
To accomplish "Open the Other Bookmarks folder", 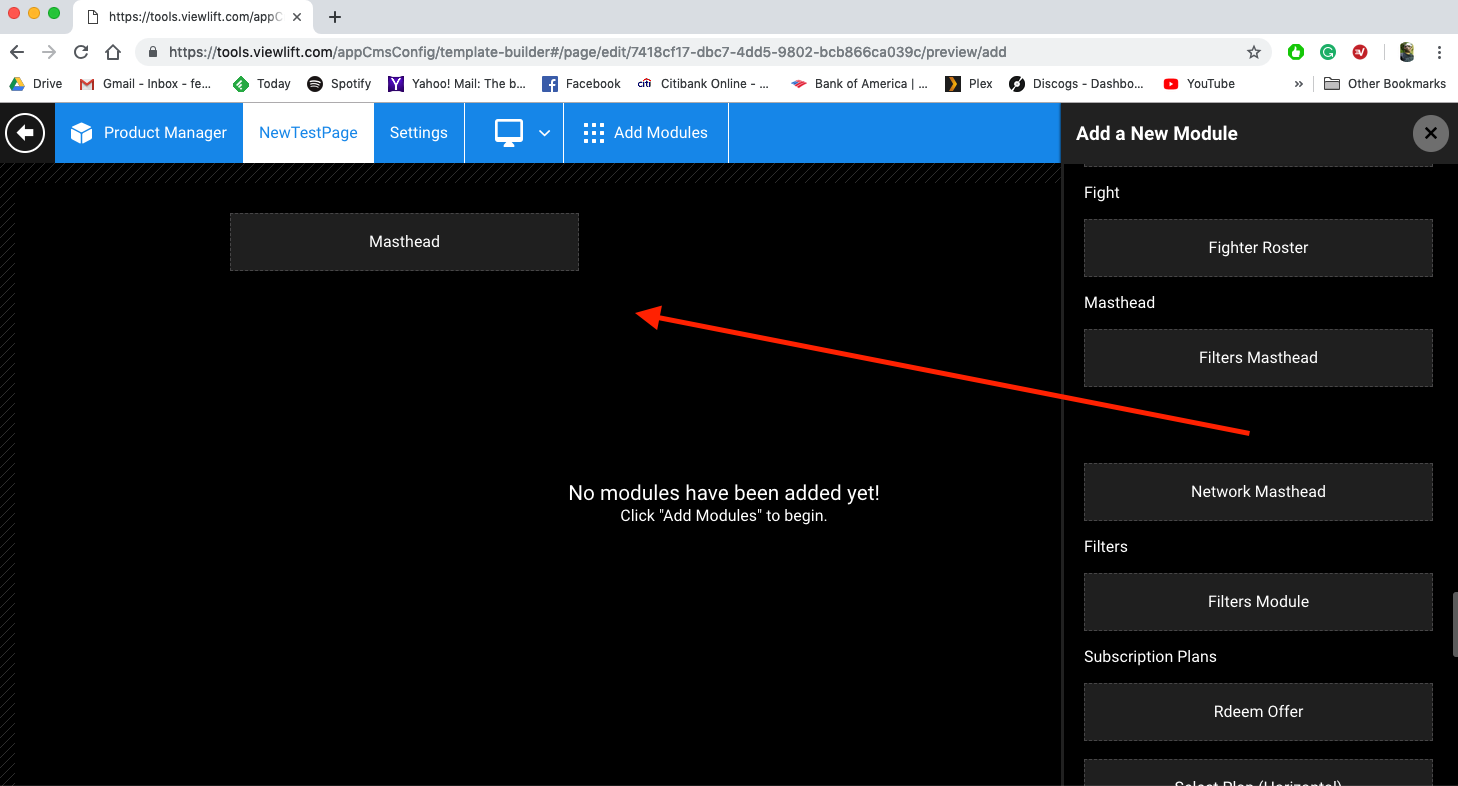I will tap(1385, 84).
